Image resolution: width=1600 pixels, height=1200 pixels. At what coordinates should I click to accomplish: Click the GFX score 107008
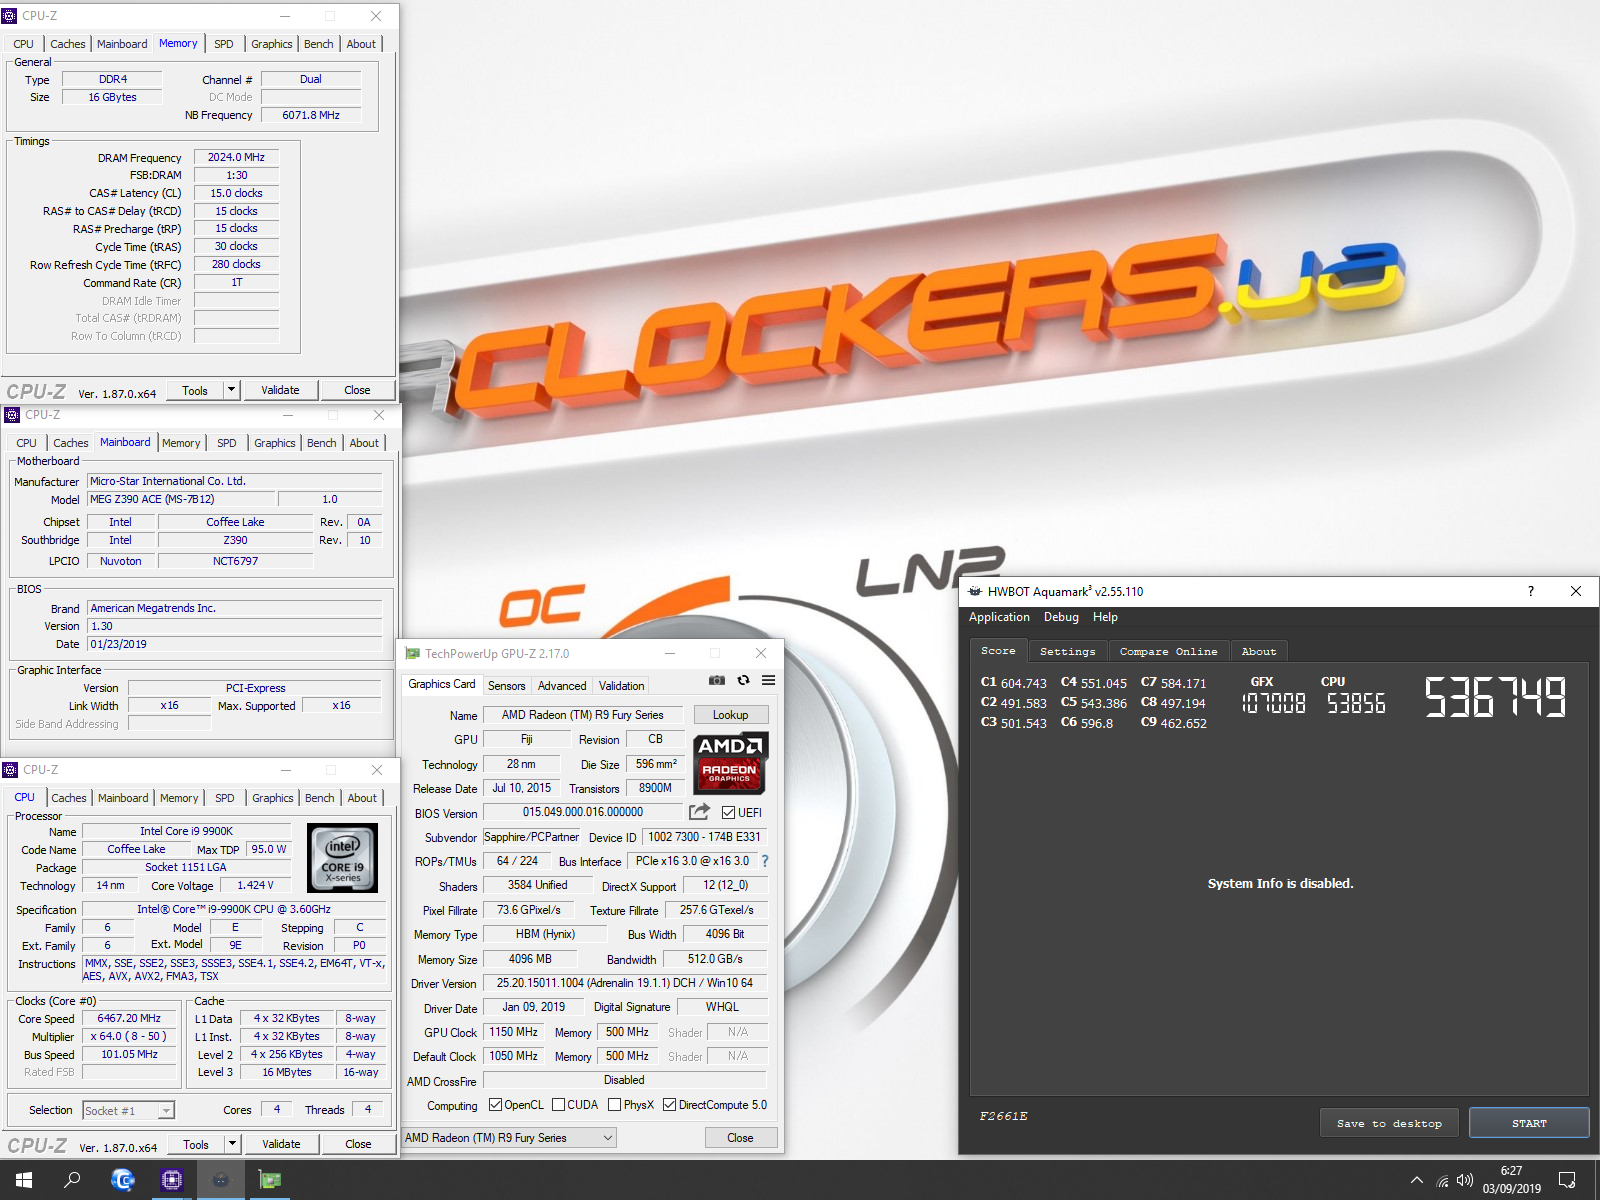tap(1273, 704)
